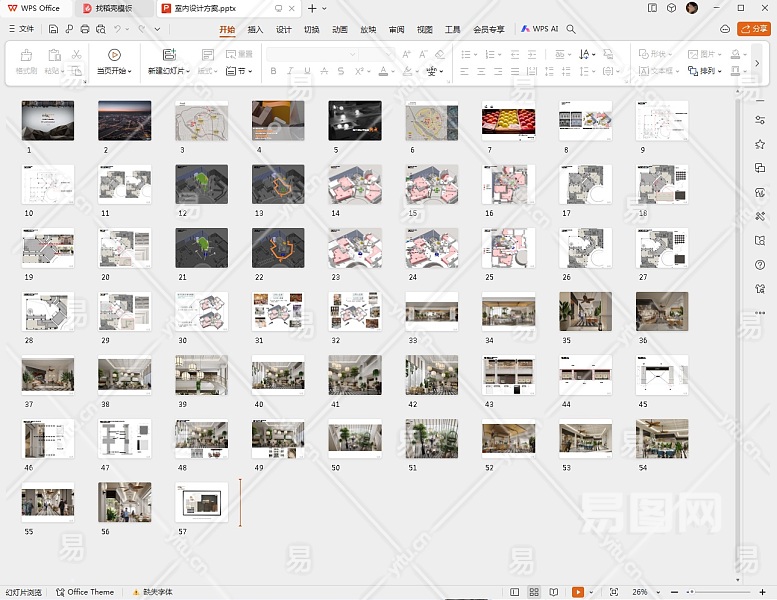Click the WPS AI button
The image size is (777, 600).
click(540, 29)
